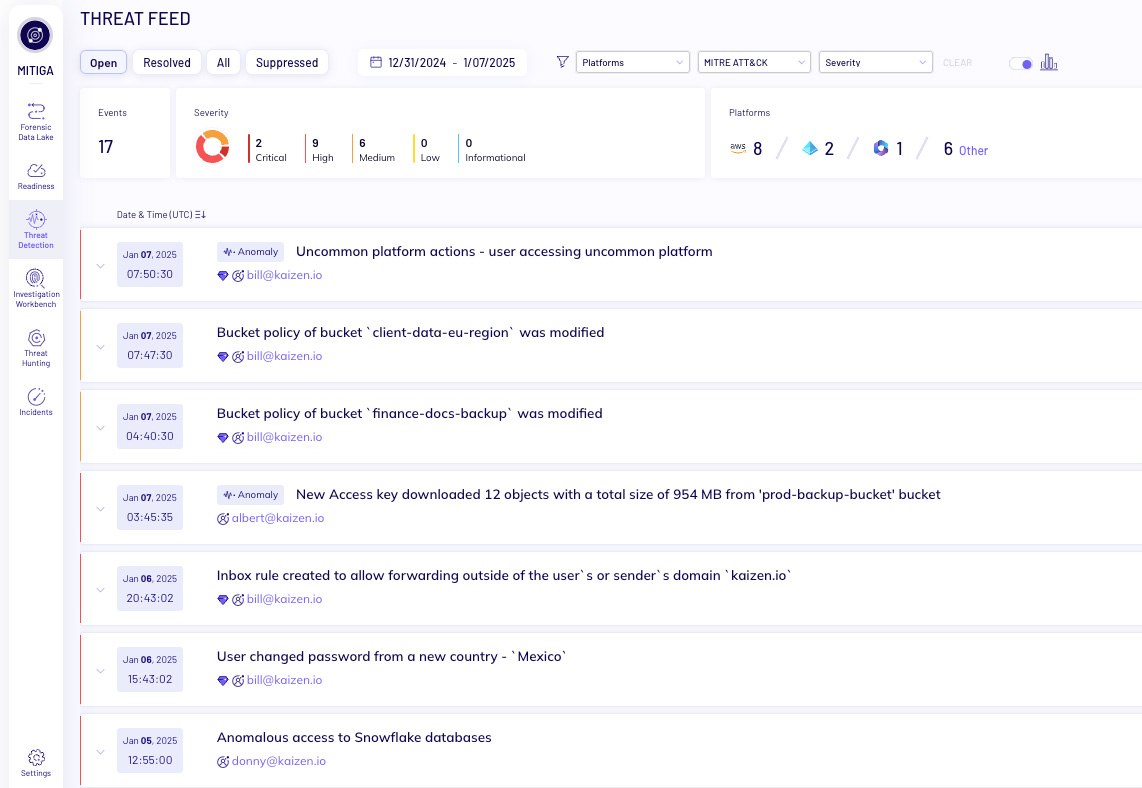The image size is (1142, 788).
Task: Open the Severity filter dropdown
Action: coord(875,62)
